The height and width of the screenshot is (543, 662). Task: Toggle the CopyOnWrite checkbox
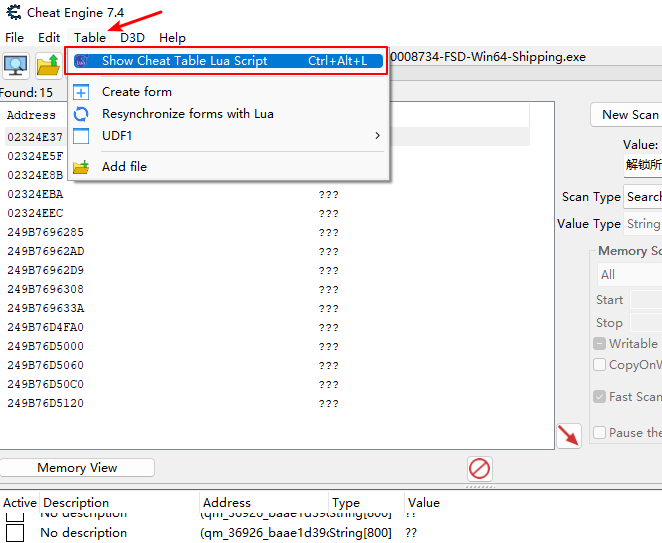pos(599,365)
